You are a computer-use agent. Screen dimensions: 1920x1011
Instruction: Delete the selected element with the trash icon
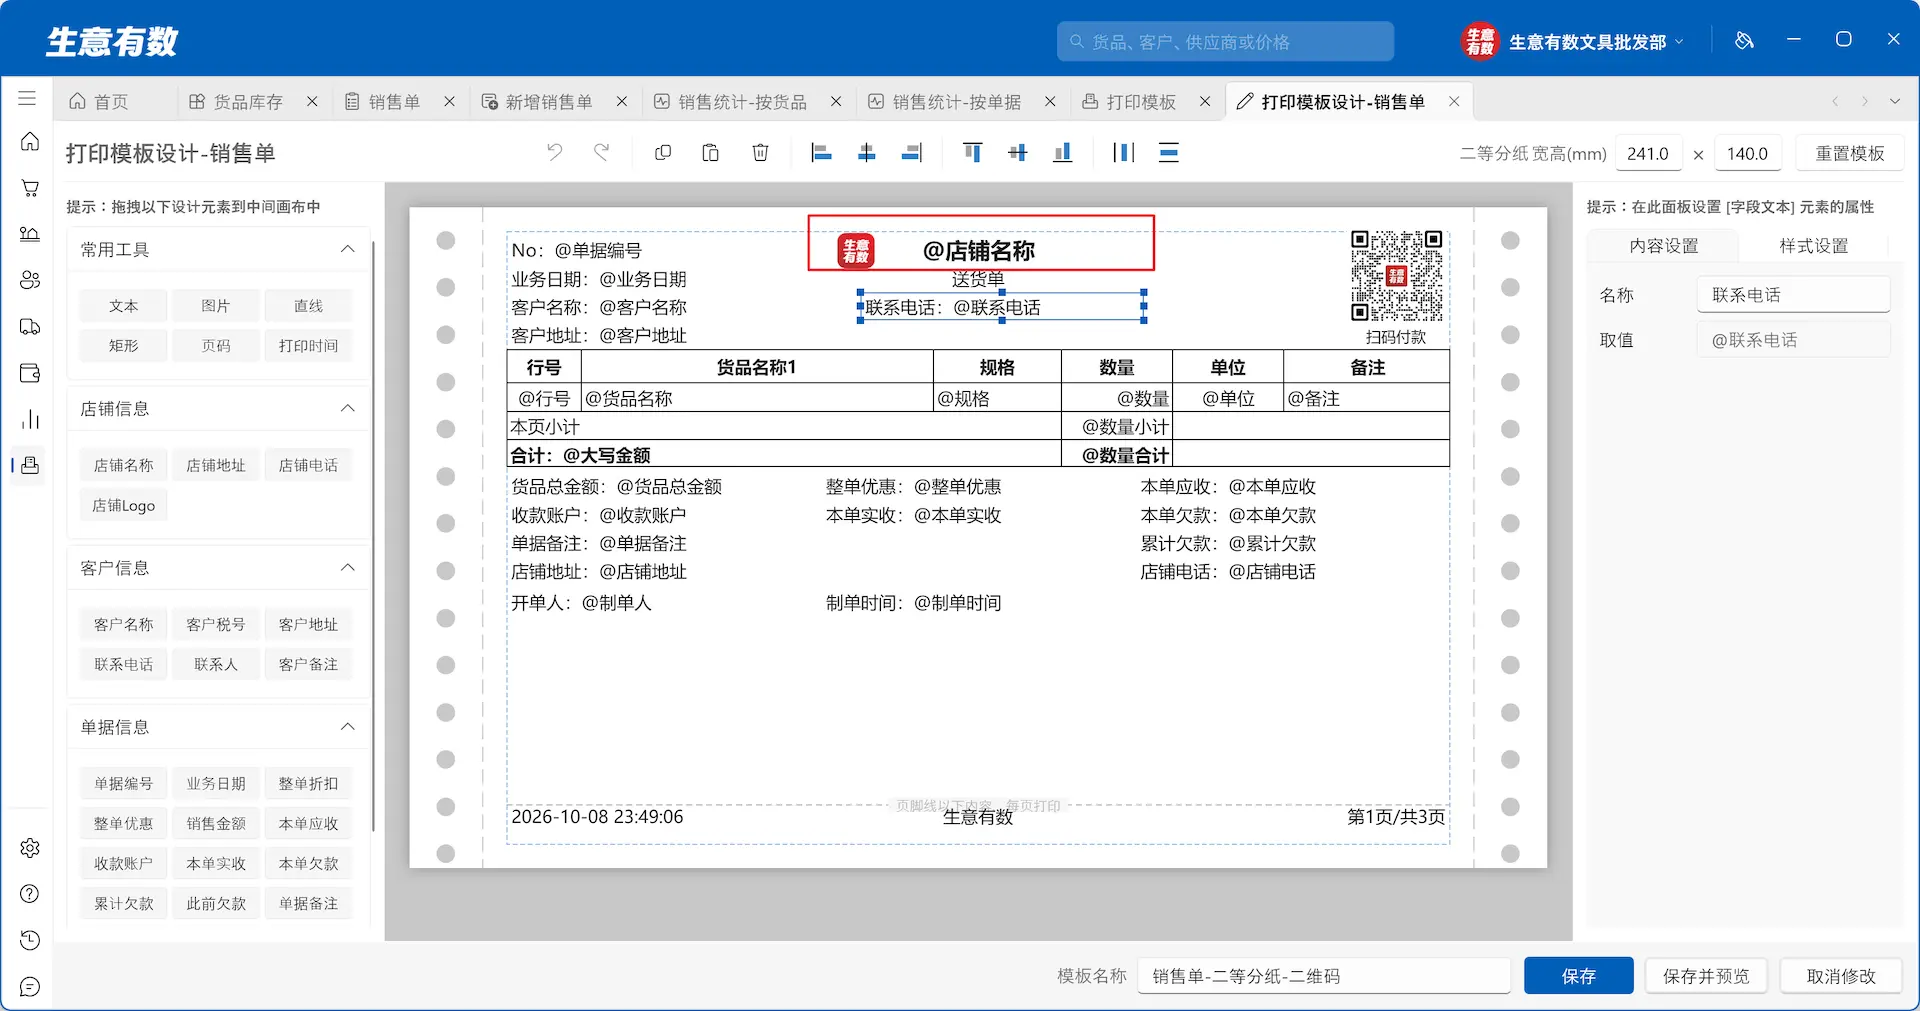point(760,152)
